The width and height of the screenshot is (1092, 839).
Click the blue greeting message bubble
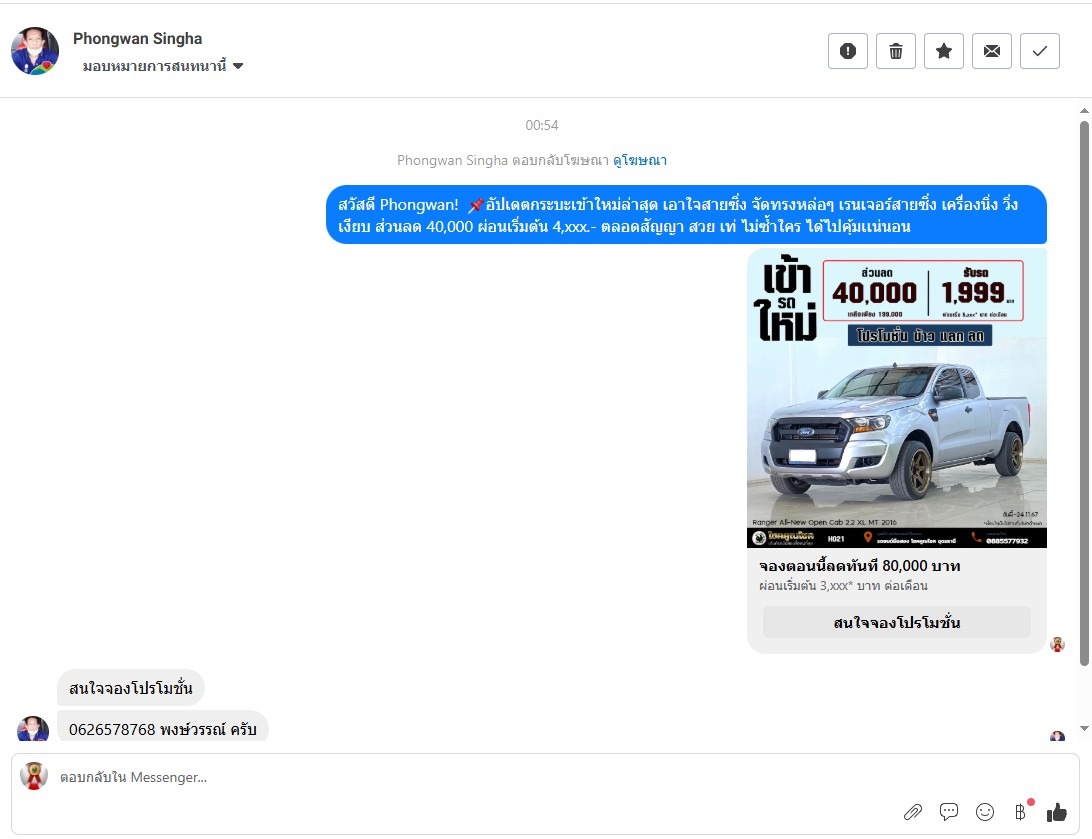pyautogui.click(x=686, y=214)
